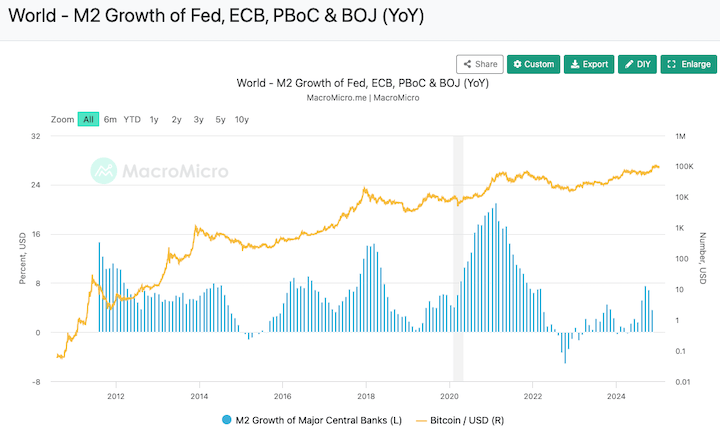Pick the 10y zoom range
720x436 pixels.
pos(242,119)
